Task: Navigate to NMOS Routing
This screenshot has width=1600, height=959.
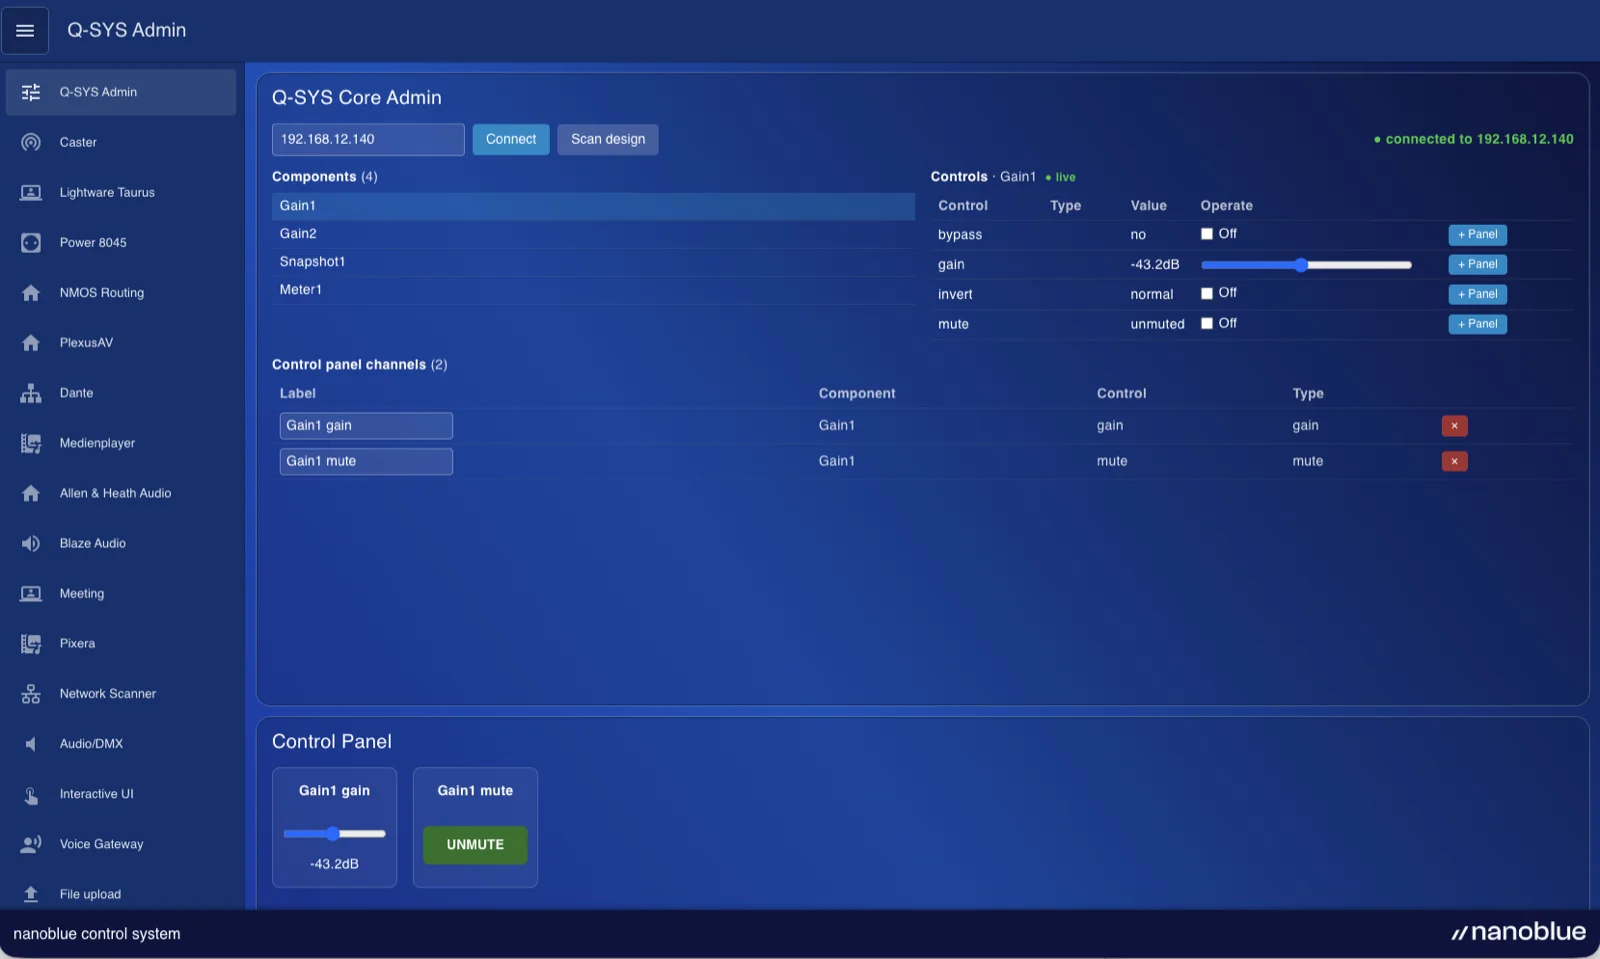Action: click(x=121, y=292)
